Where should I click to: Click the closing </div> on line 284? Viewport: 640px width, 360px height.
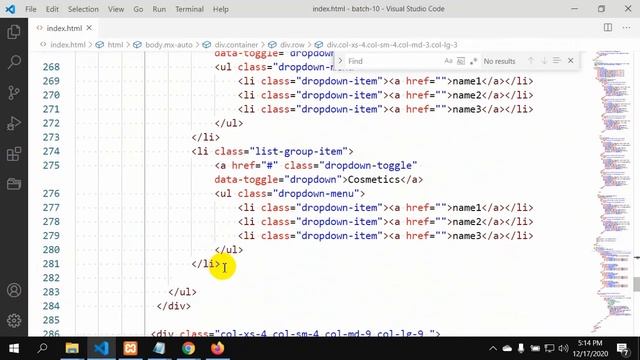pyautogui.click(x=173, y=306)
